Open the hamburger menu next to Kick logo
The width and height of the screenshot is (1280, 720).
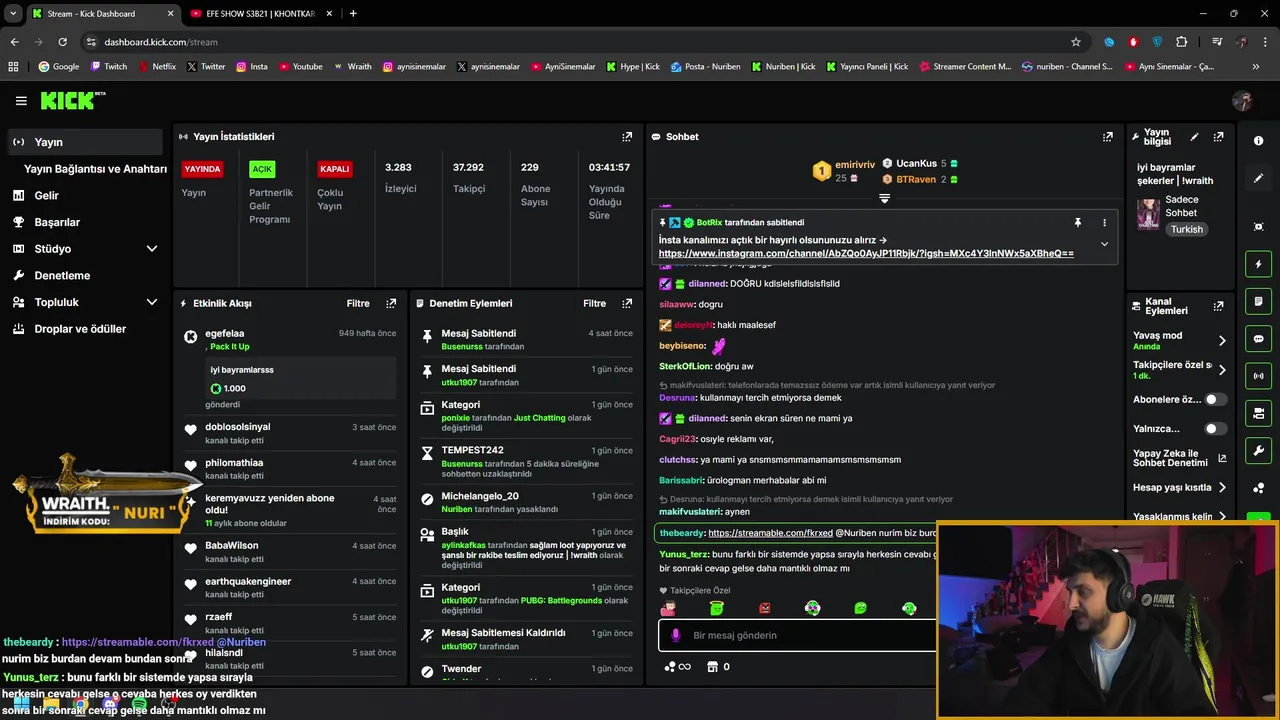21,101
